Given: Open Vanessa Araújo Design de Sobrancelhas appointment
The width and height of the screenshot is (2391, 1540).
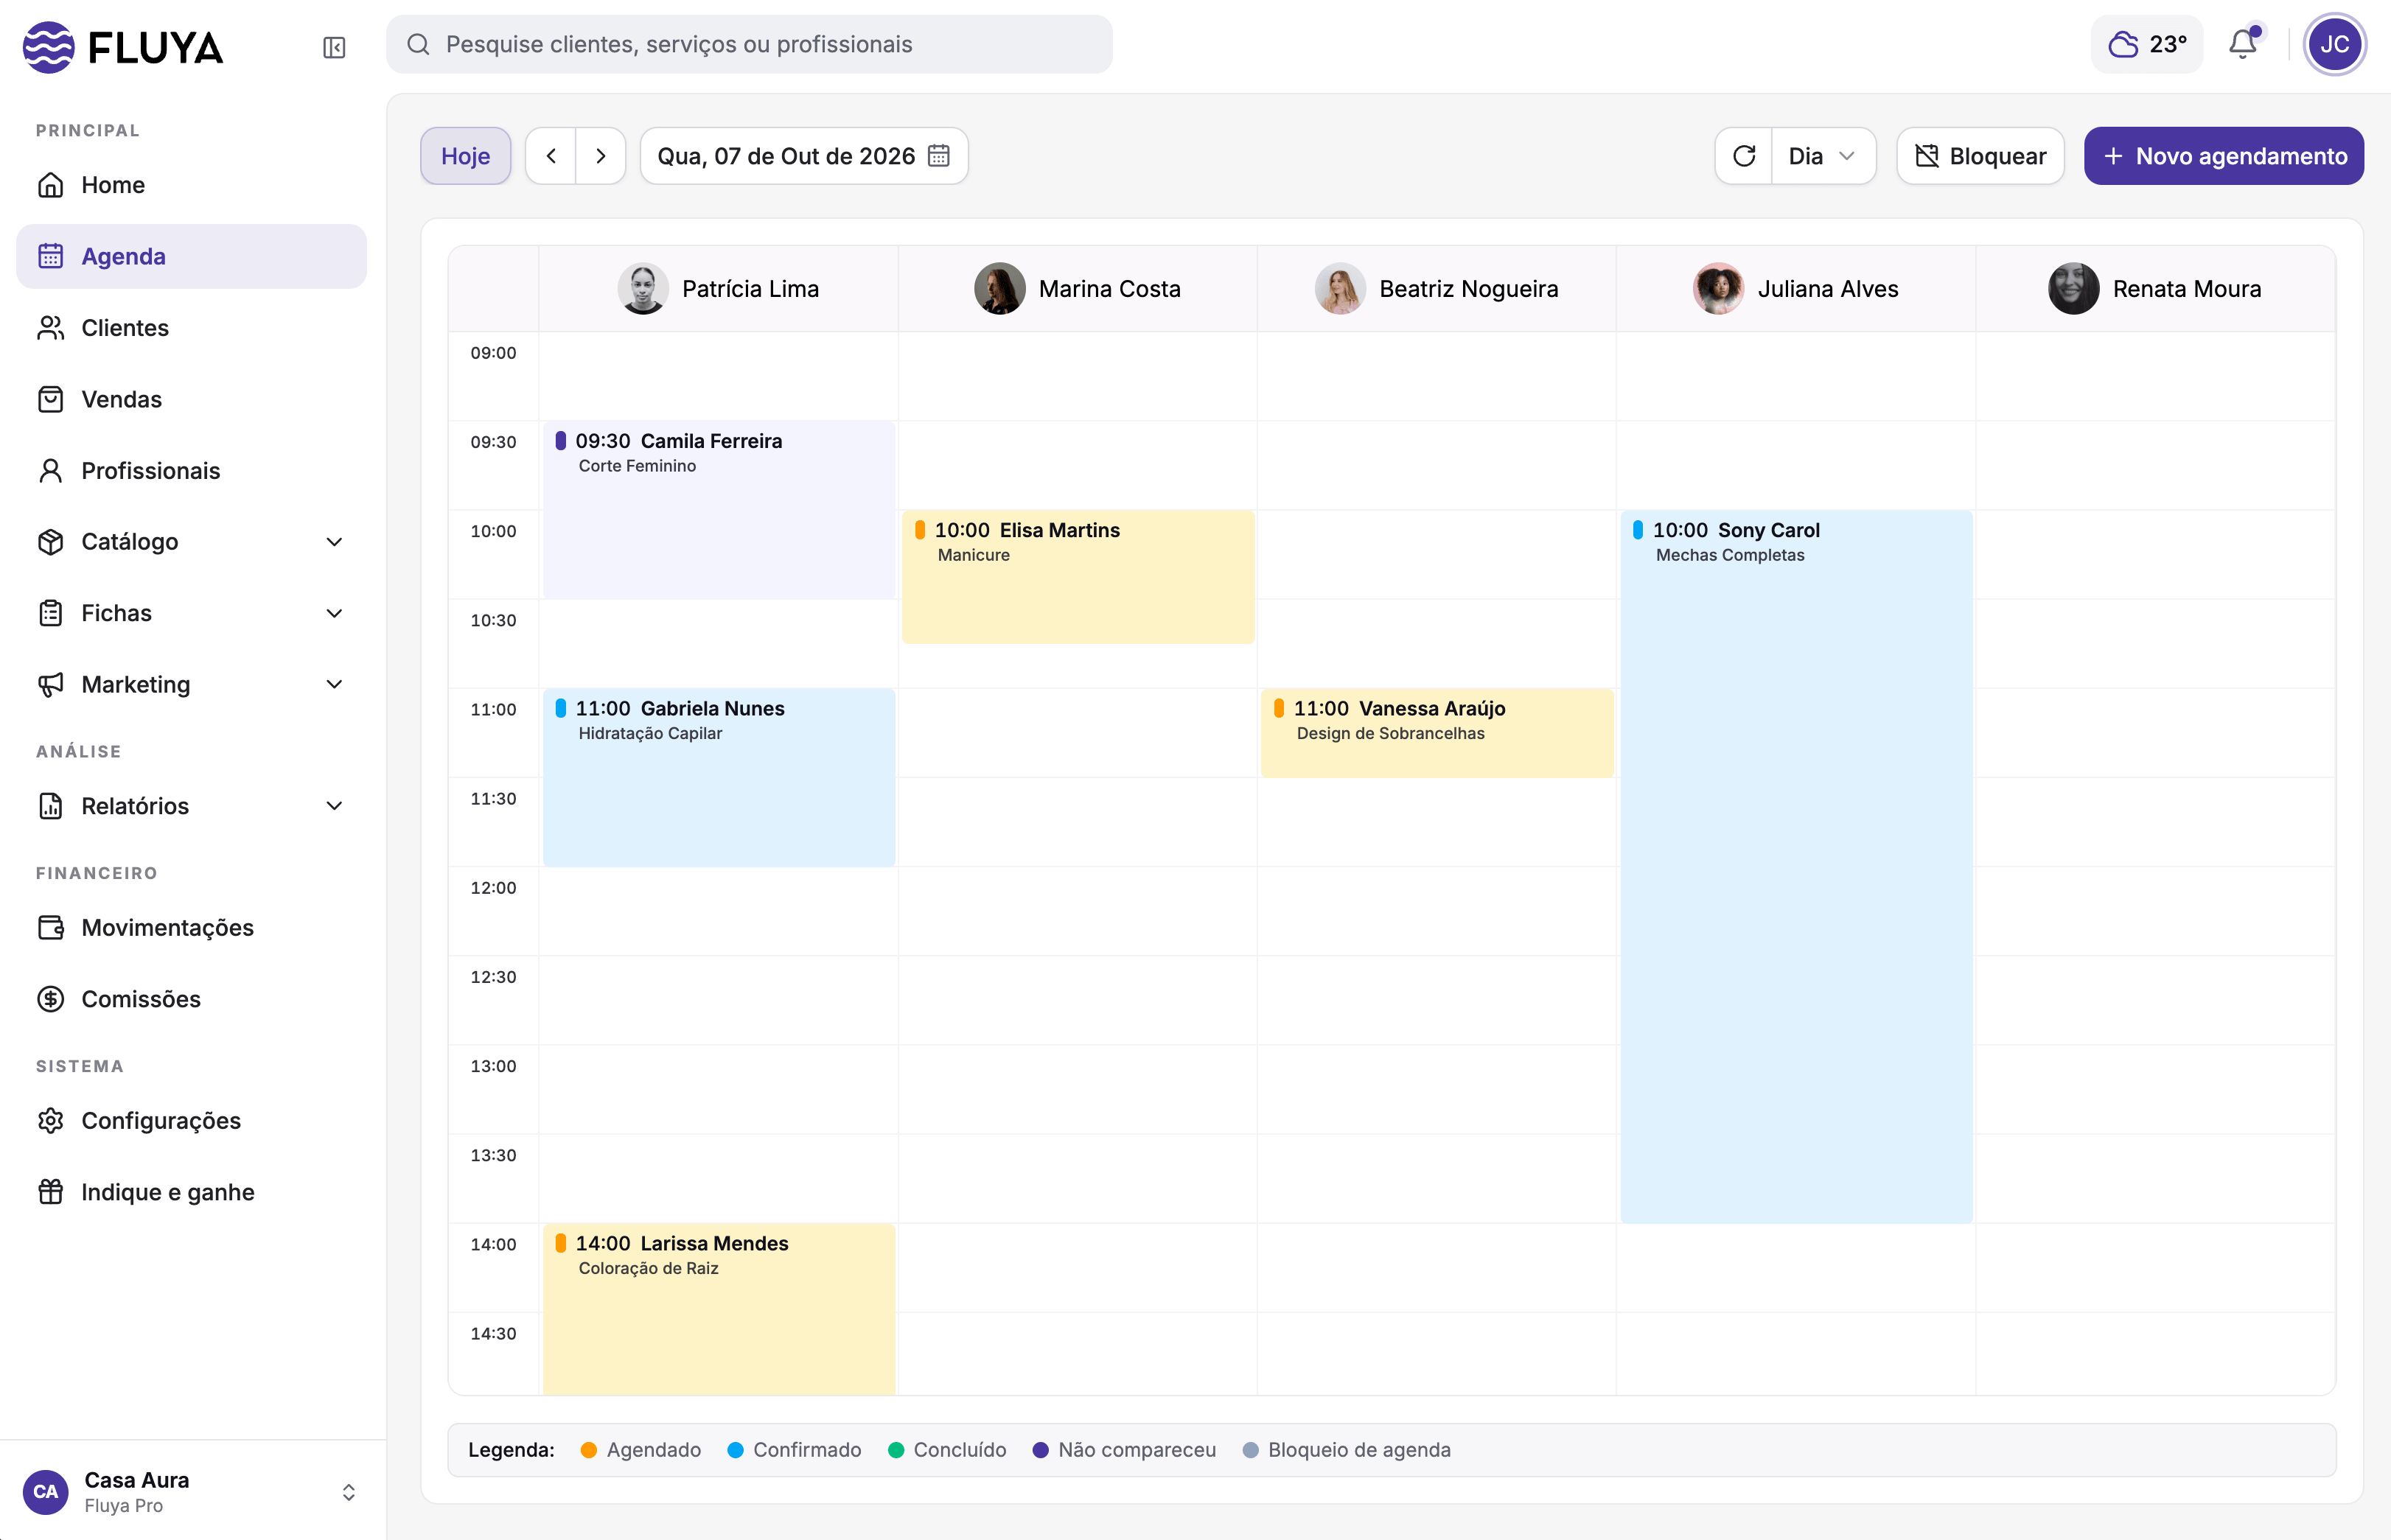Looking at the screenshot, I should (x=1437, y=733).
